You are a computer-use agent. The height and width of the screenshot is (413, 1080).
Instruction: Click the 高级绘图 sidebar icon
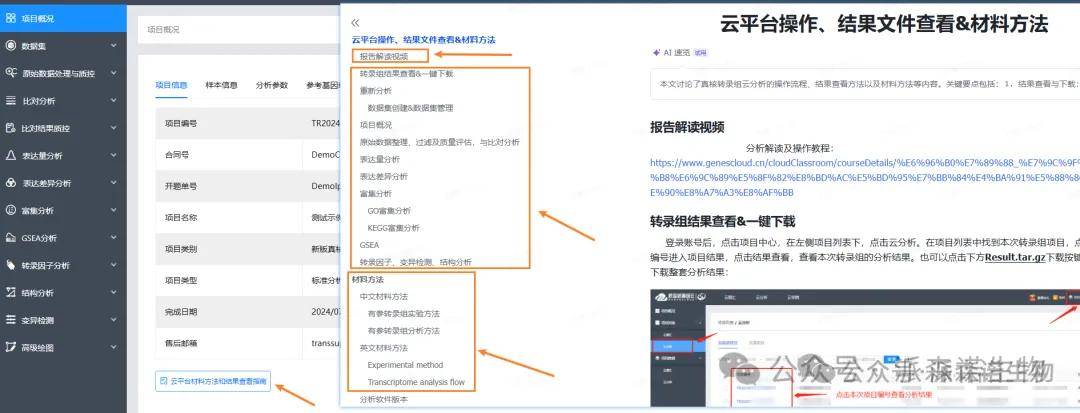[11, 348]
